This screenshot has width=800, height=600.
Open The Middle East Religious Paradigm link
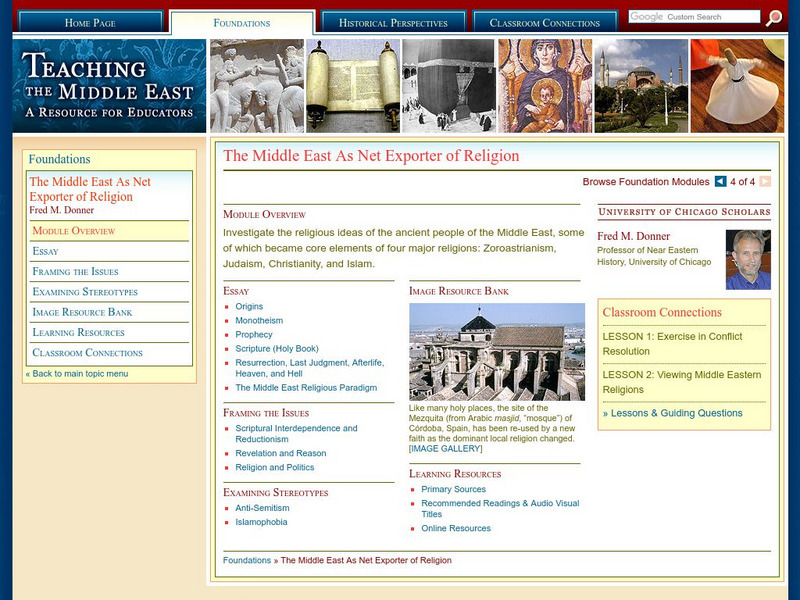coord(306,388)
